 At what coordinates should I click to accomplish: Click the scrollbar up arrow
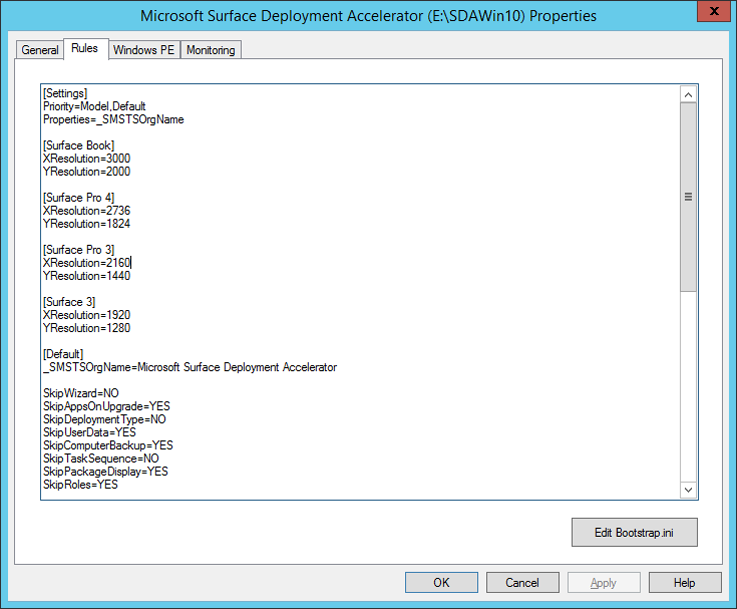tap(688, 95)
